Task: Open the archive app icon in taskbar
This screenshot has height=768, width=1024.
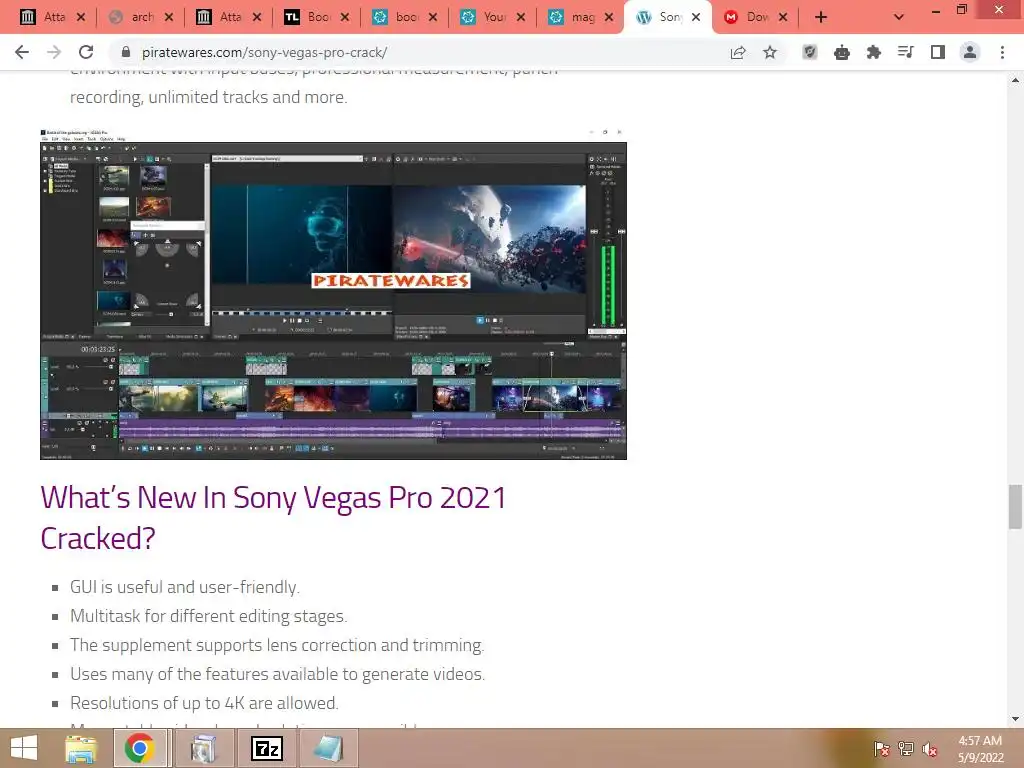Action: [203, 748]
